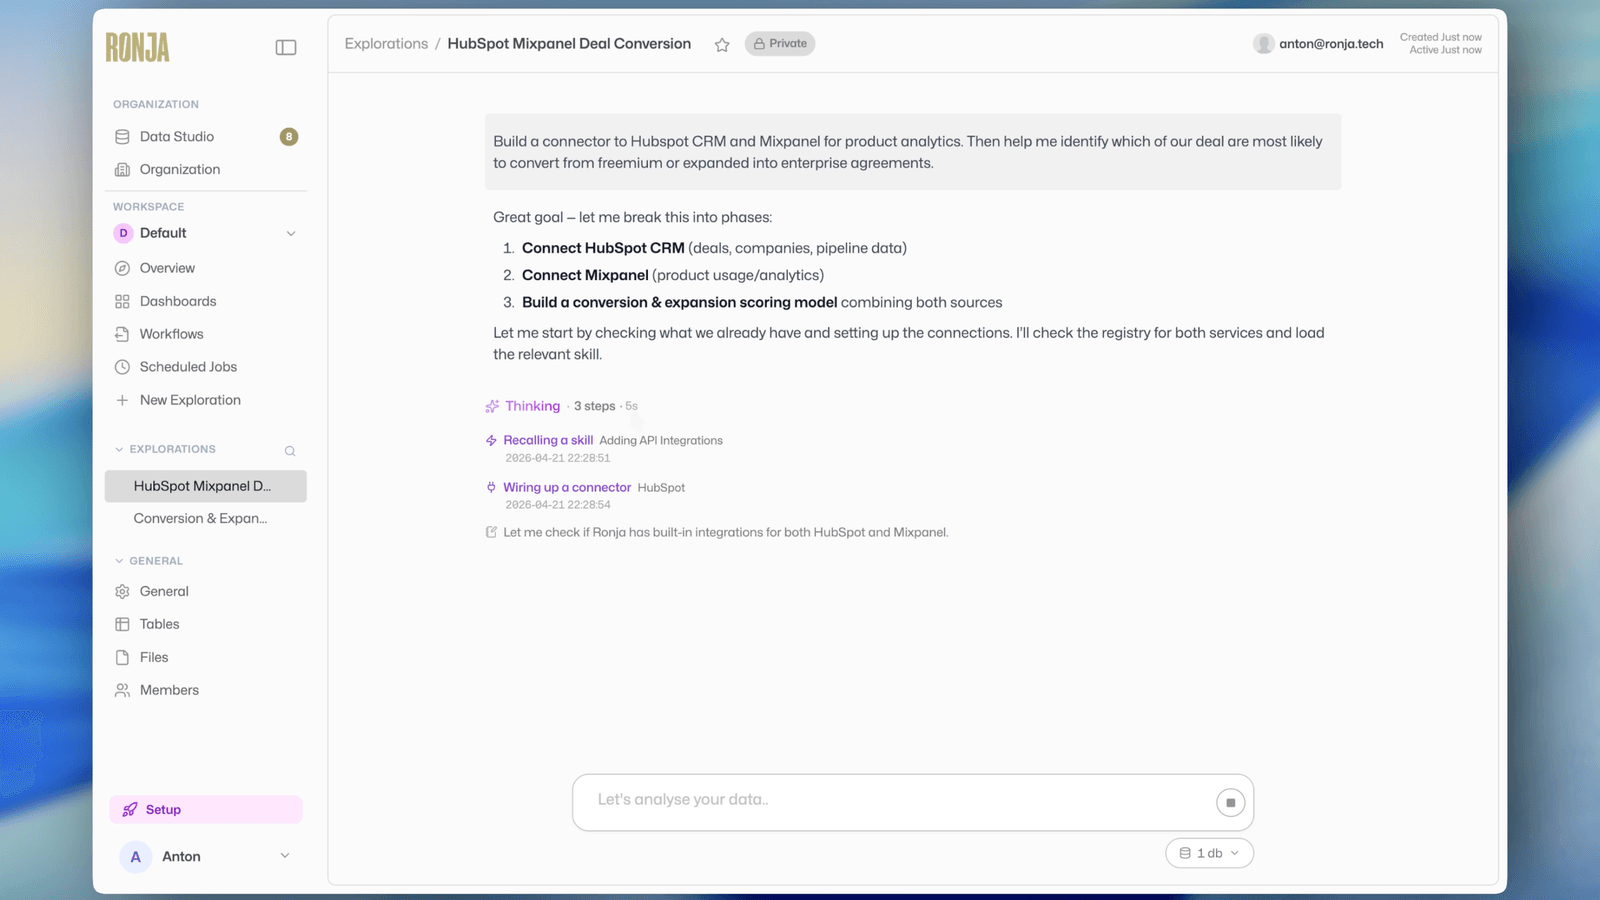Open the Anton account menu chevron
This screenshot has height=900, width=1600.
tap(285, 856)
